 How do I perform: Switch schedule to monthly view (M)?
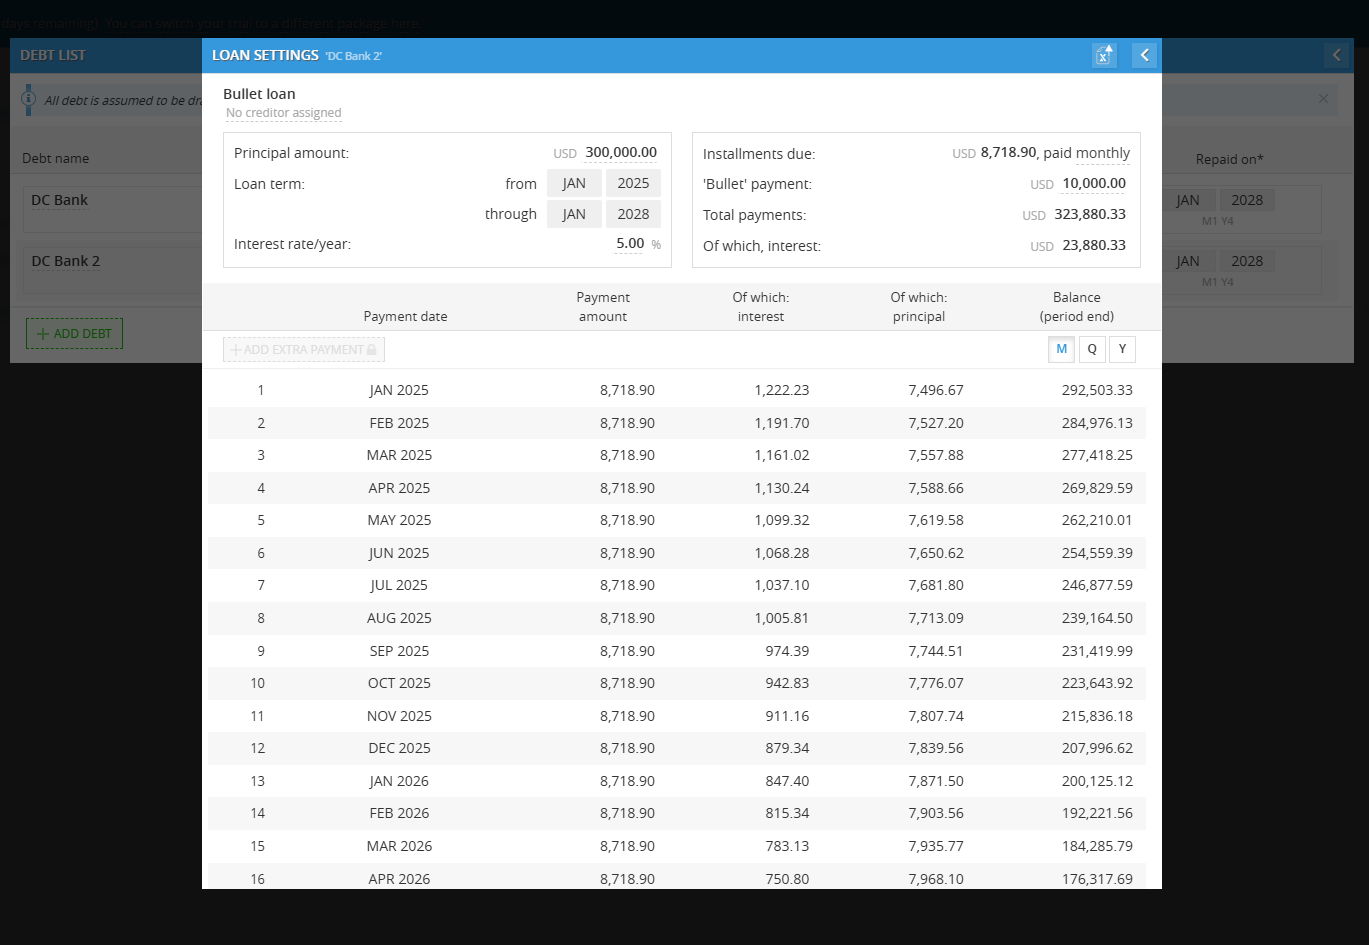coord(1061,349)
